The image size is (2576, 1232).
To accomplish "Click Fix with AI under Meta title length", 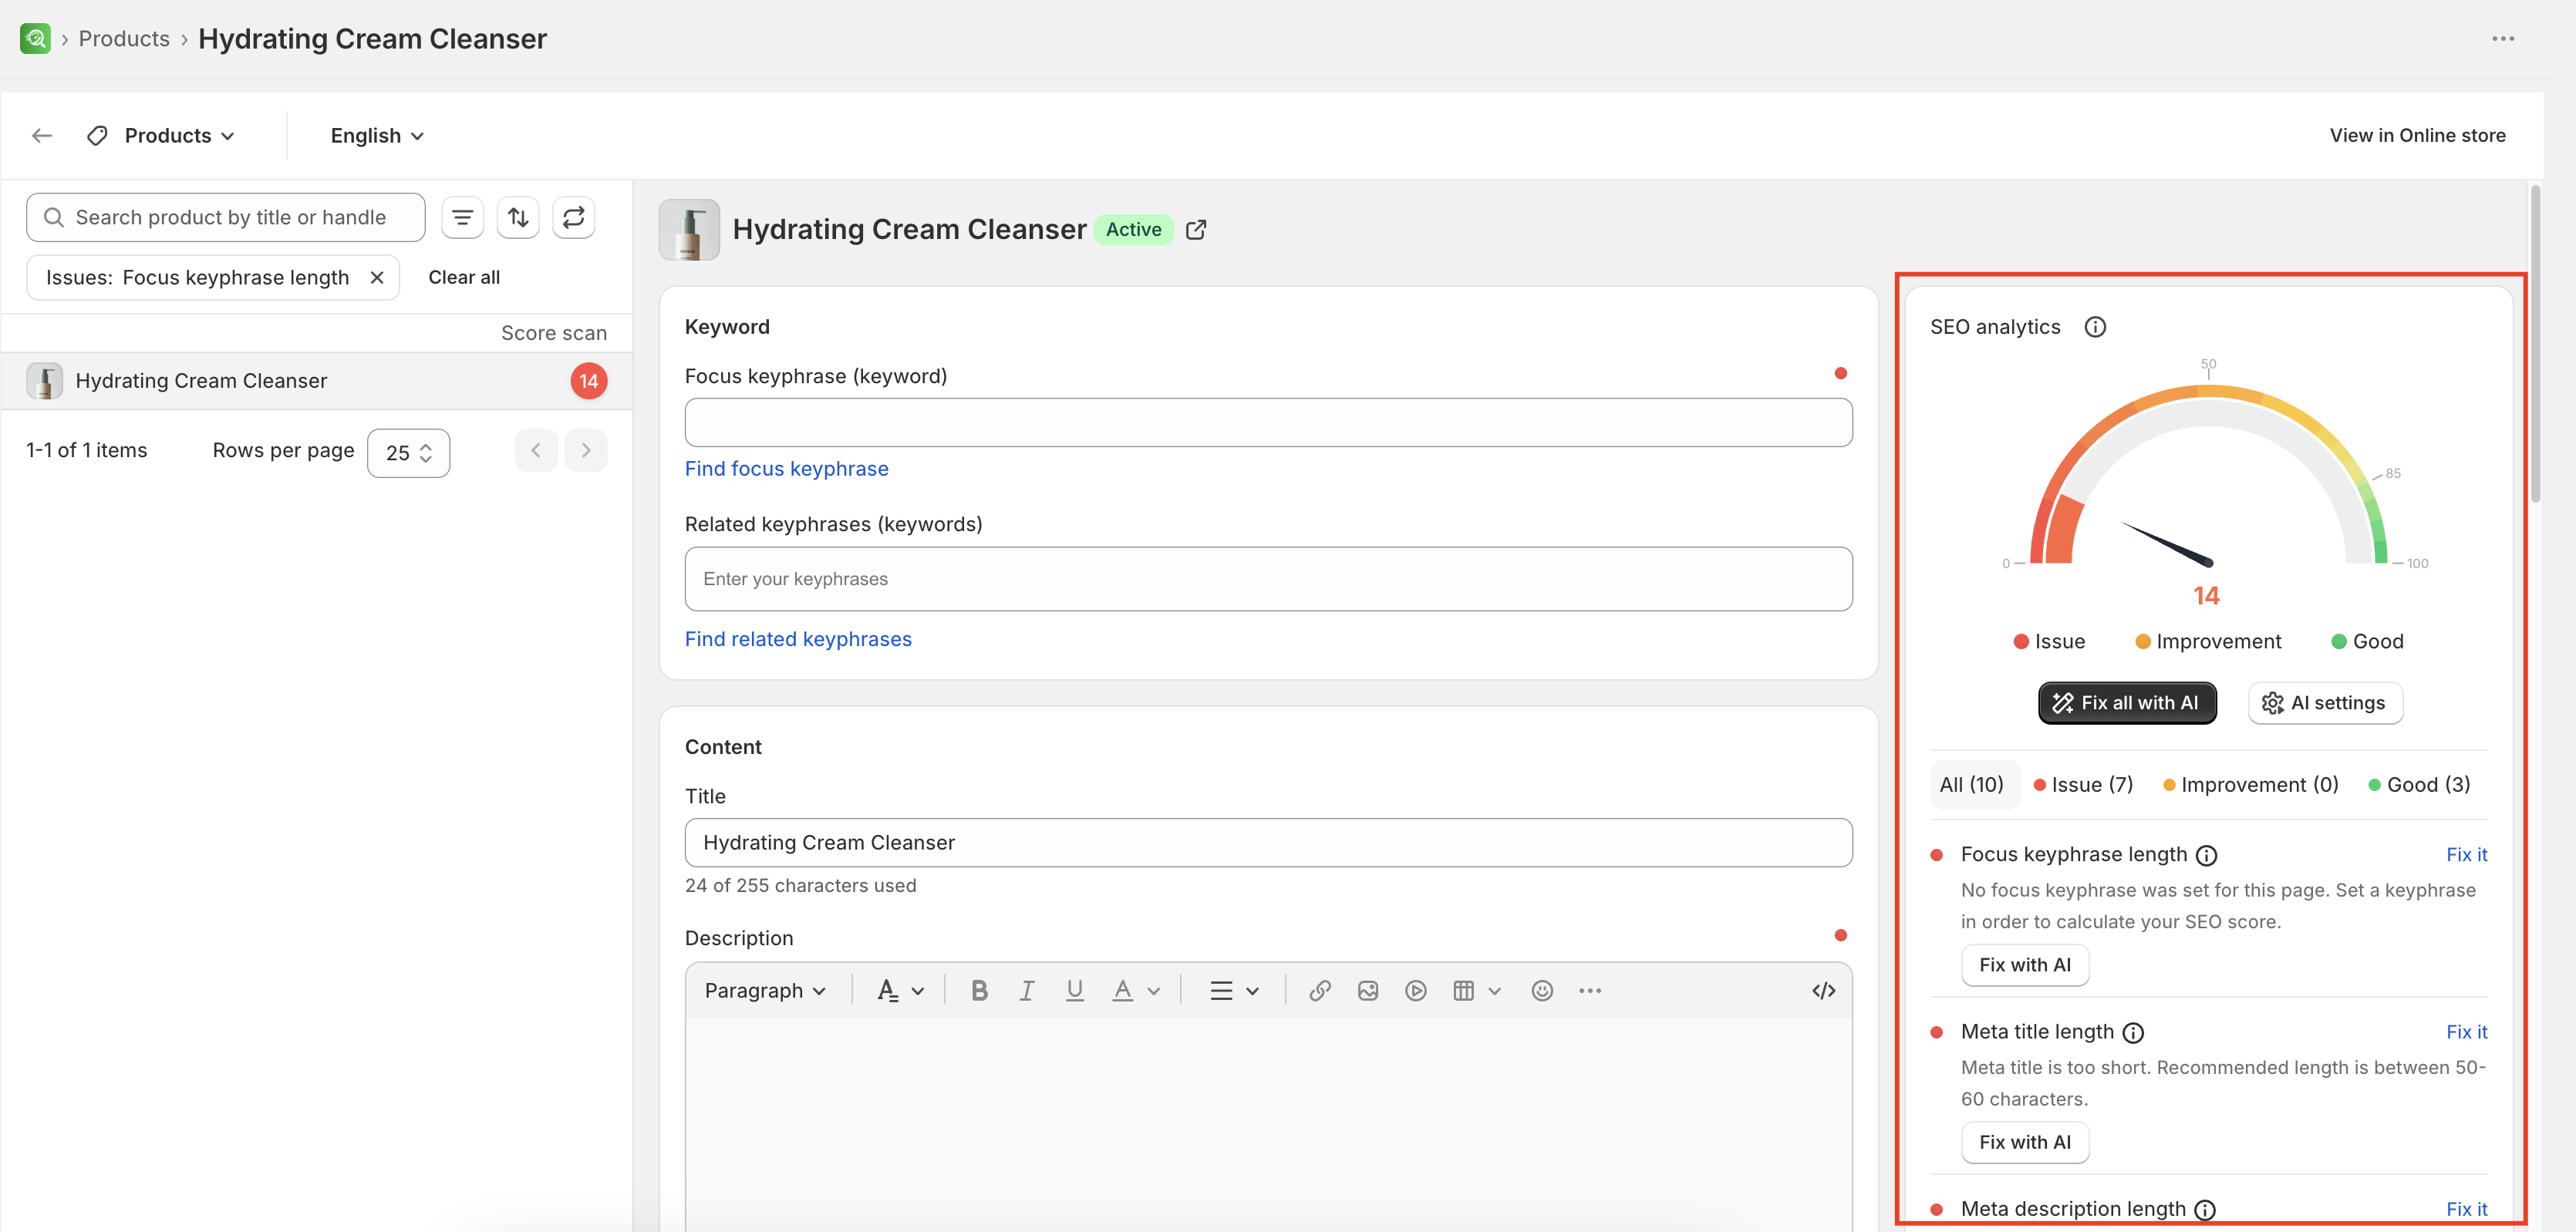I will [x=2024, y=1142].
